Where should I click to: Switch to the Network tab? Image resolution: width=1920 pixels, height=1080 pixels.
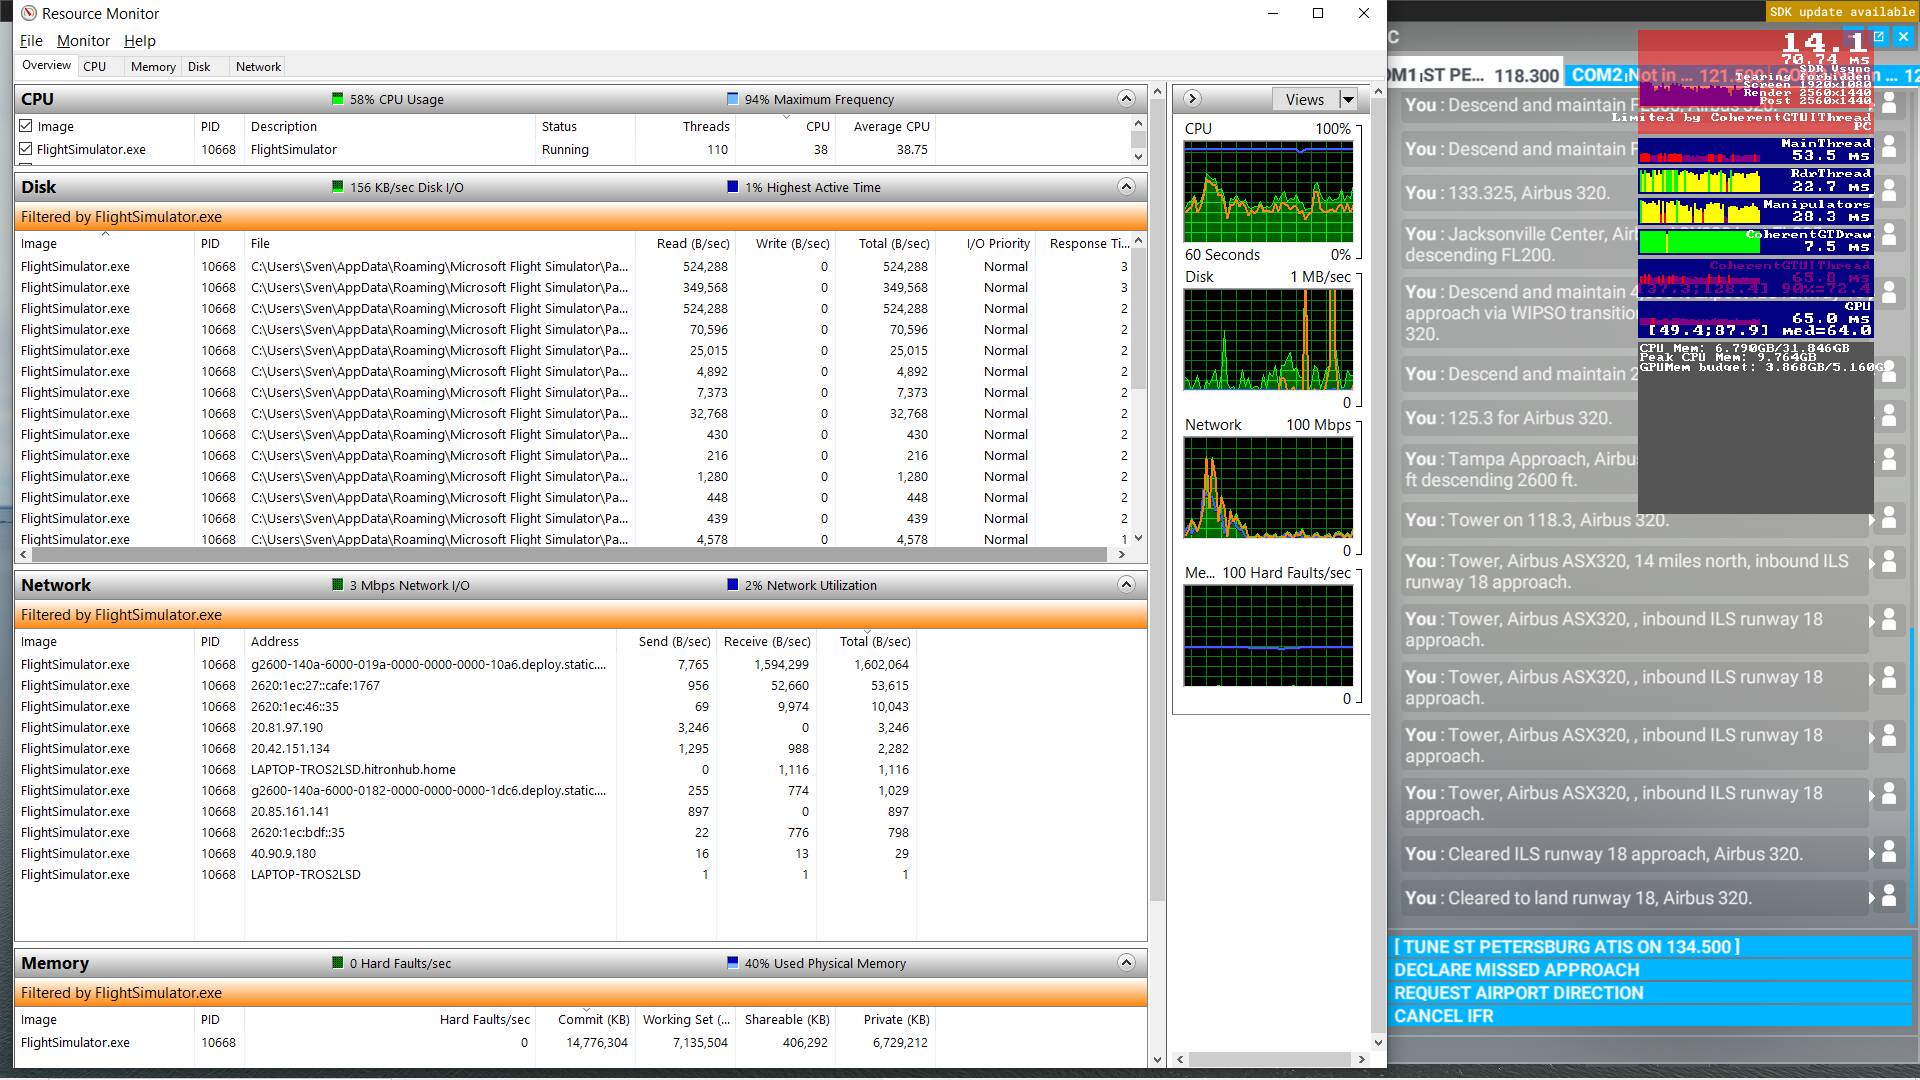pos(258,66)
